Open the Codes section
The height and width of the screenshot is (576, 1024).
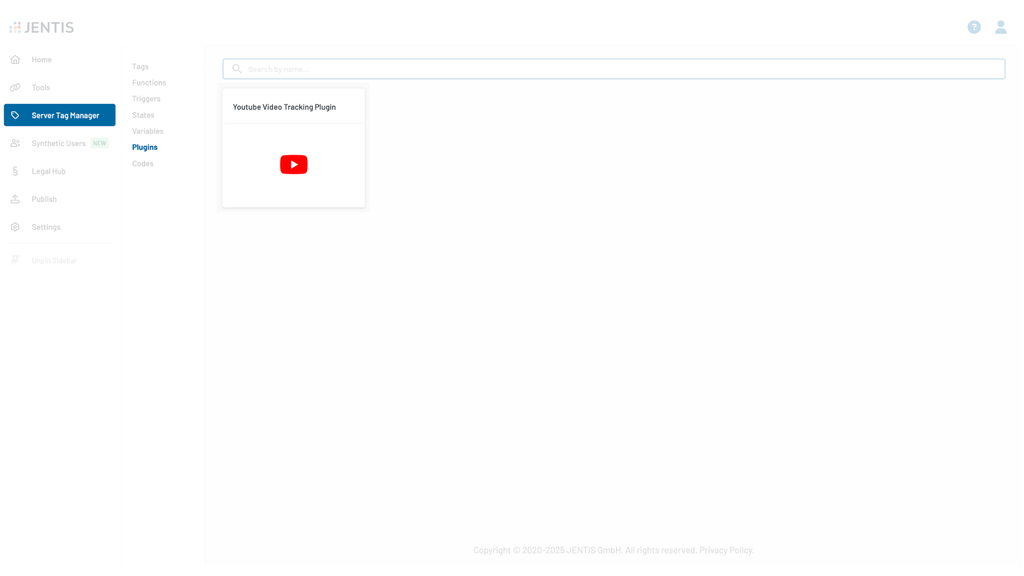143,163
